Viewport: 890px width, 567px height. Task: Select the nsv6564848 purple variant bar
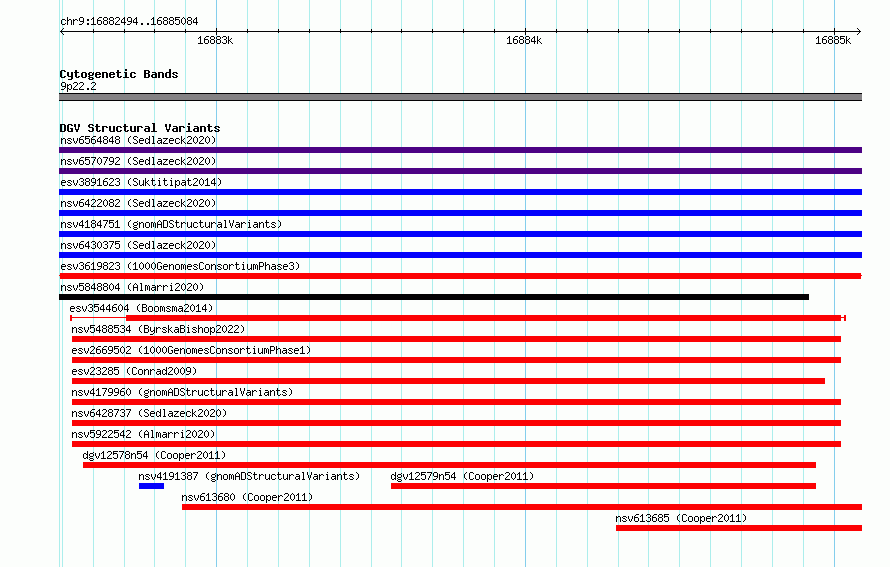(x=460, y=150)
